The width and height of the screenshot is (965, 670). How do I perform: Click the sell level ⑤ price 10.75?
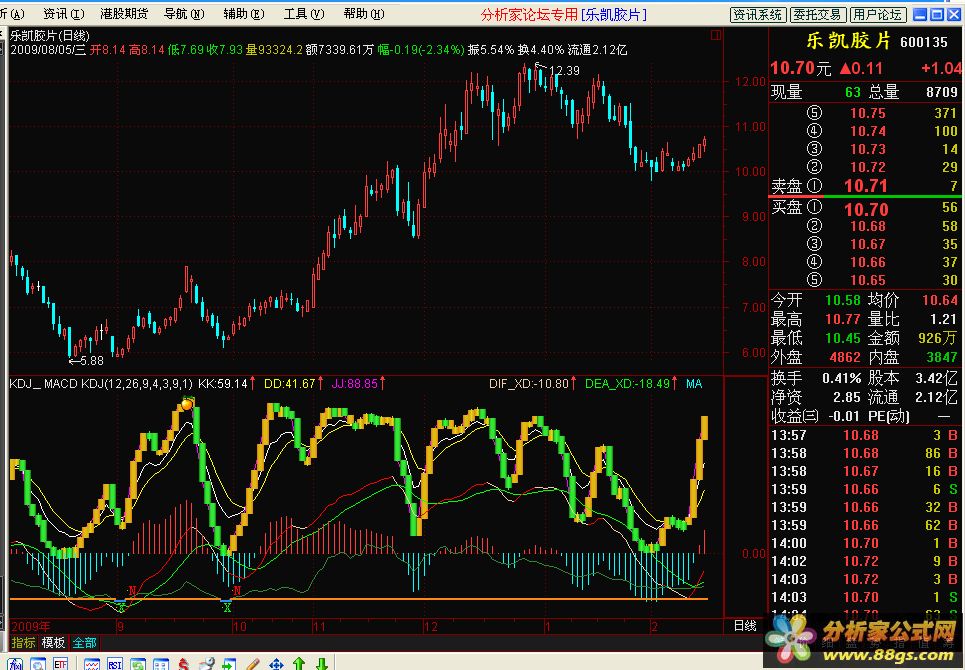pos(868,113)
